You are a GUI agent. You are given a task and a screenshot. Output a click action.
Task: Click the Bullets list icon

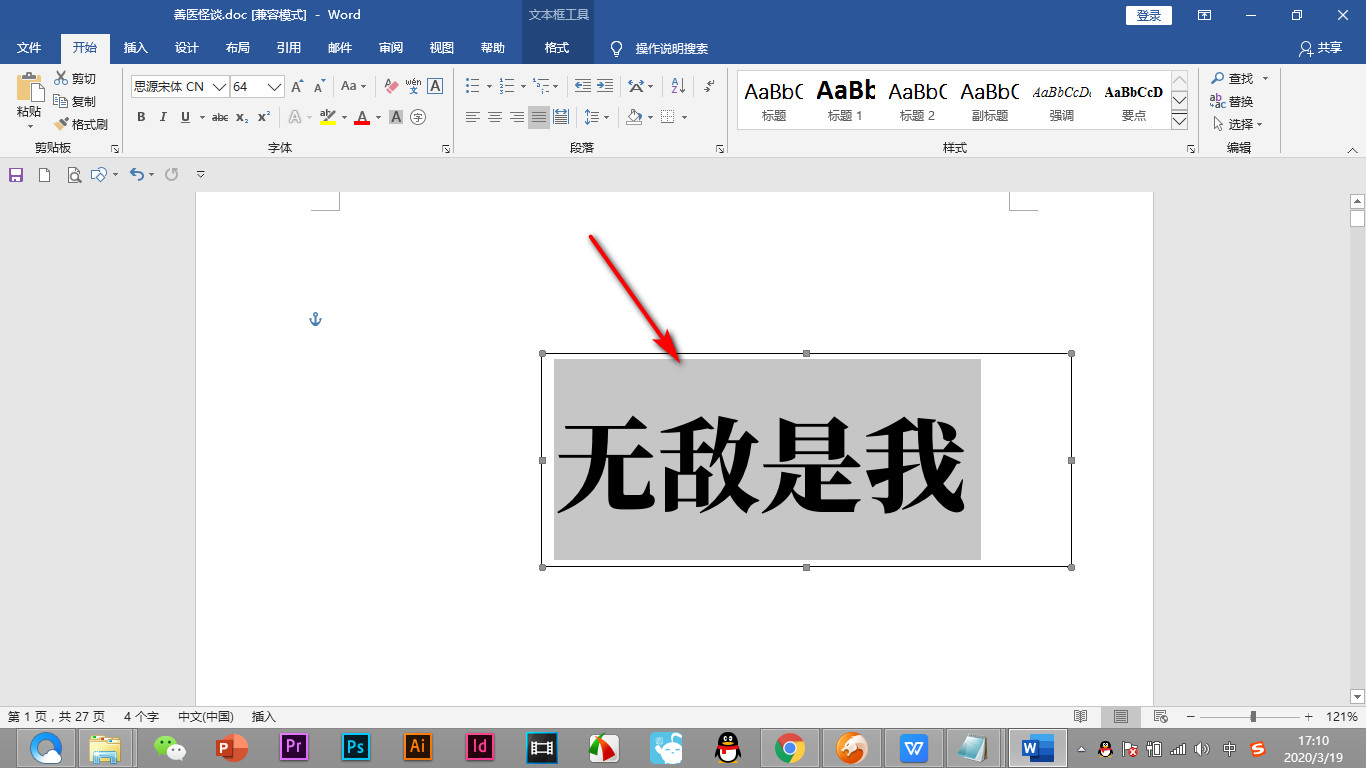tap(473, 87)
